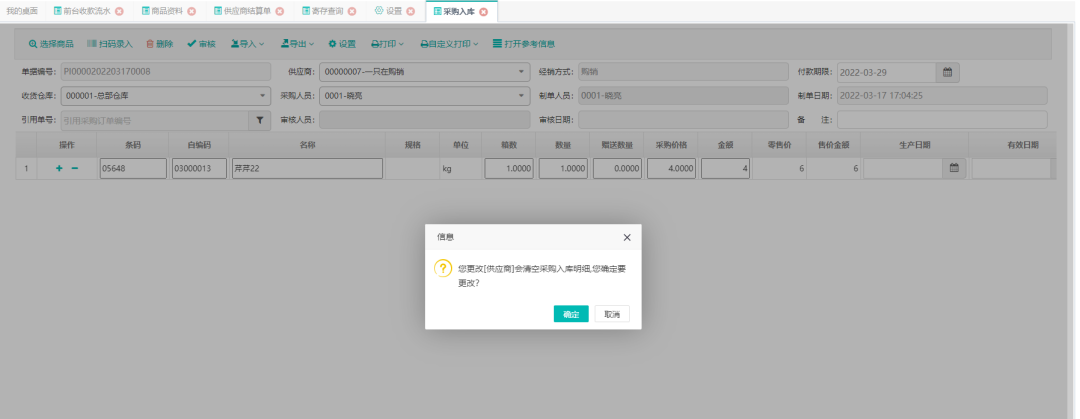The image size is (1080, 419).
Task: Click the 删除 trash toolbar button
Action: pyautogui.click(x=159, y=44)
